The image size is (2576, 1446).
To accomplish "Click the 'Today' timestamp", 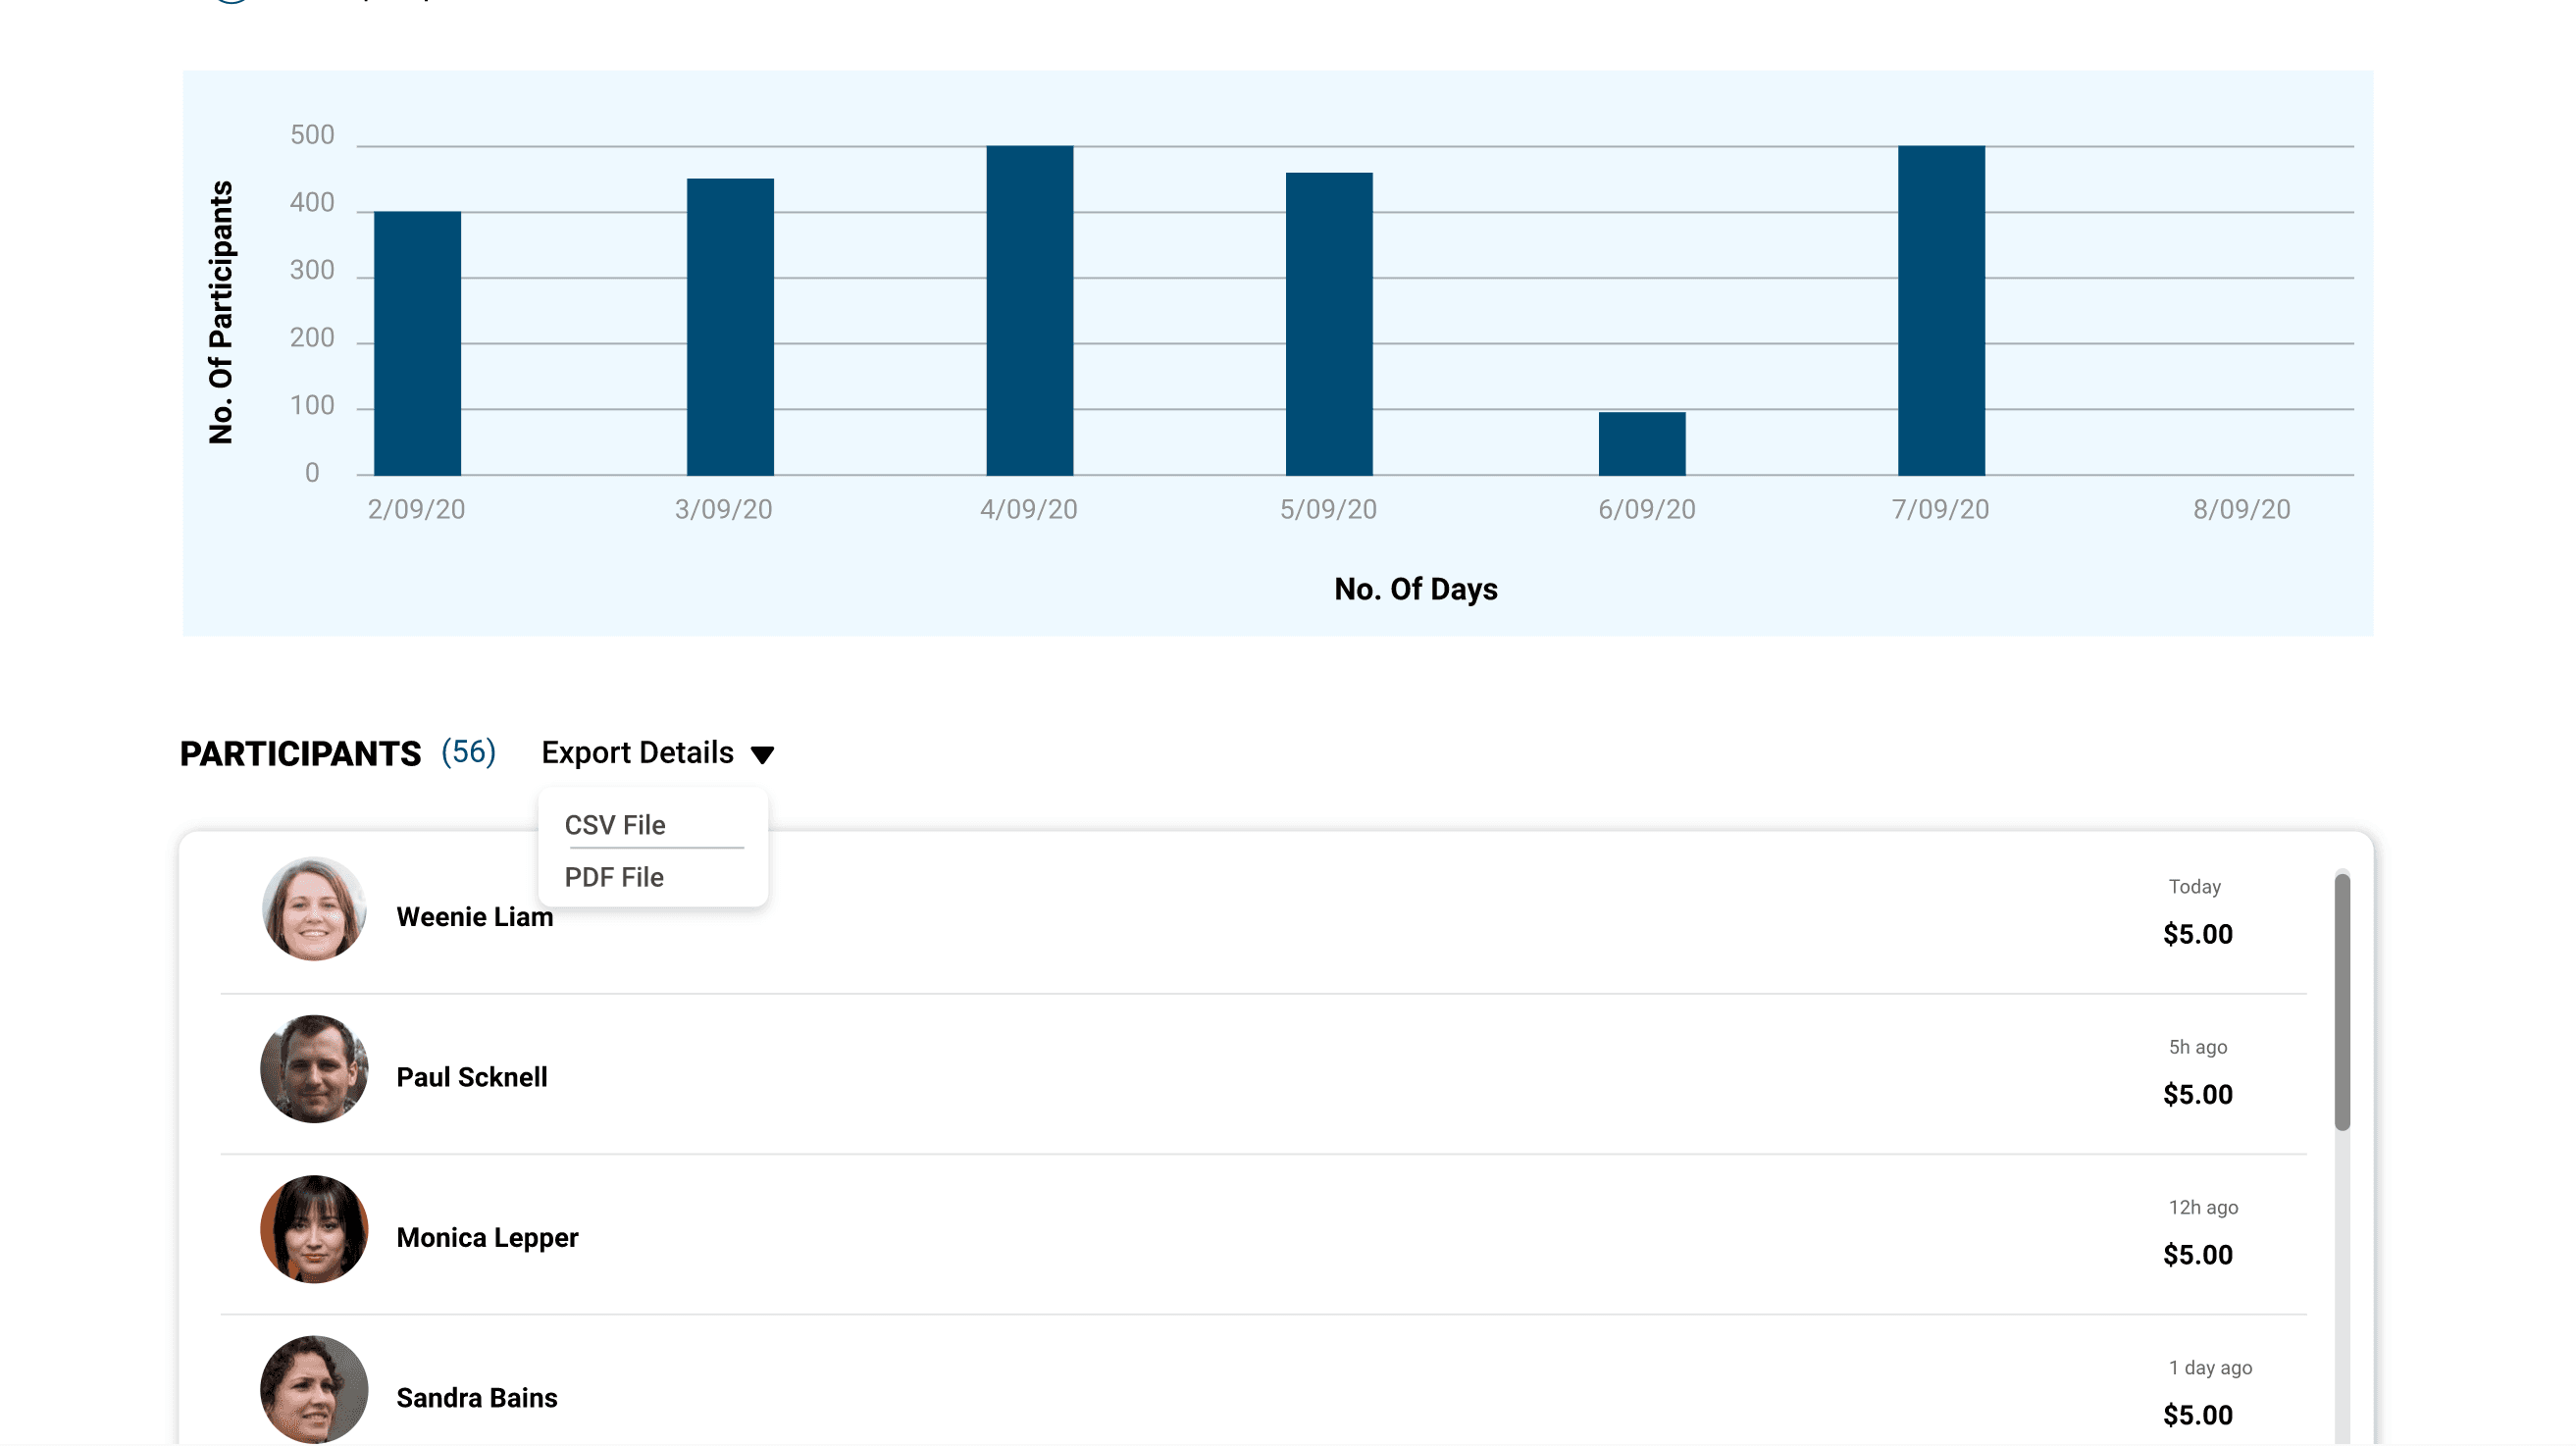I will pos(2195,887).
